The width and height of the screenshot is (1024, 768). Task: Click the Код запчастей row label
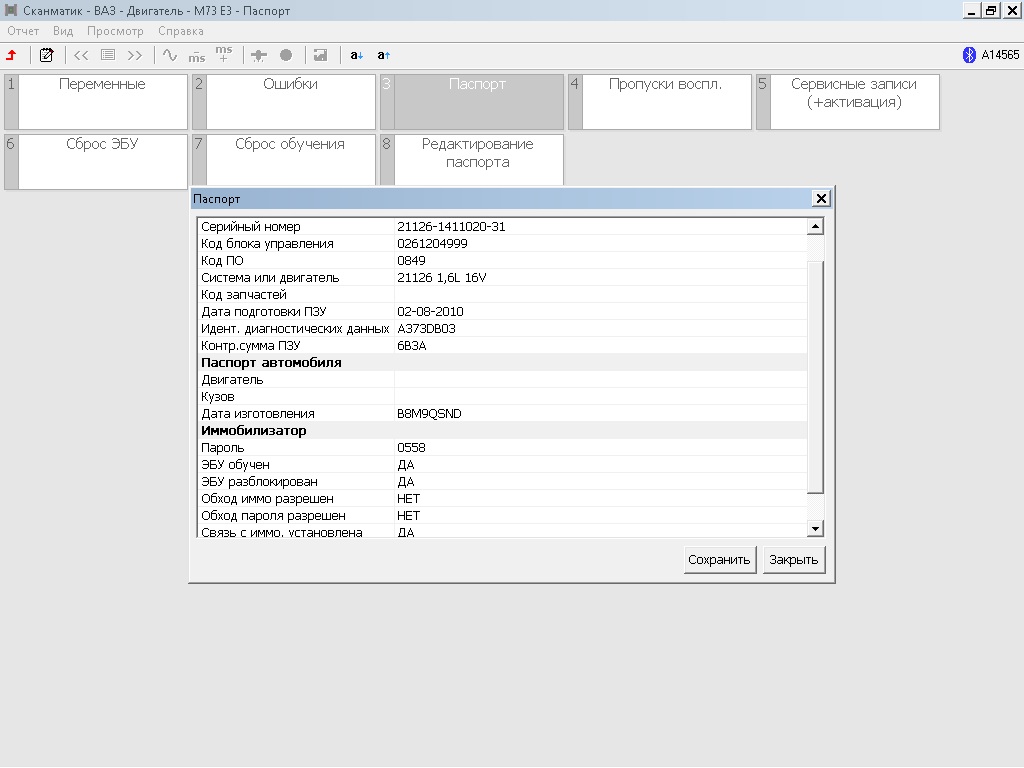[244, 295]
